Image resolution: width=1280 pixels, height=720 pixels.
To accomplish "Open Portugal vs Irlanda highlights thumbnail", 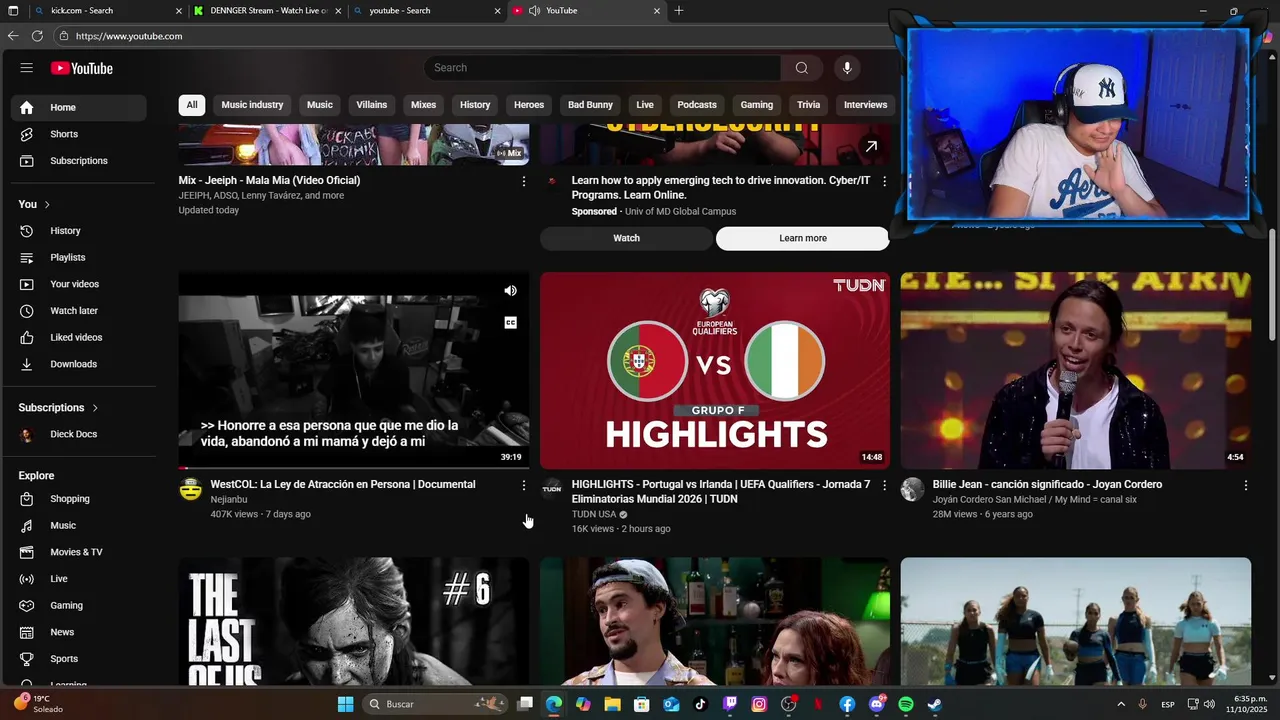I will pyautogui.click(x=715, y=370).
